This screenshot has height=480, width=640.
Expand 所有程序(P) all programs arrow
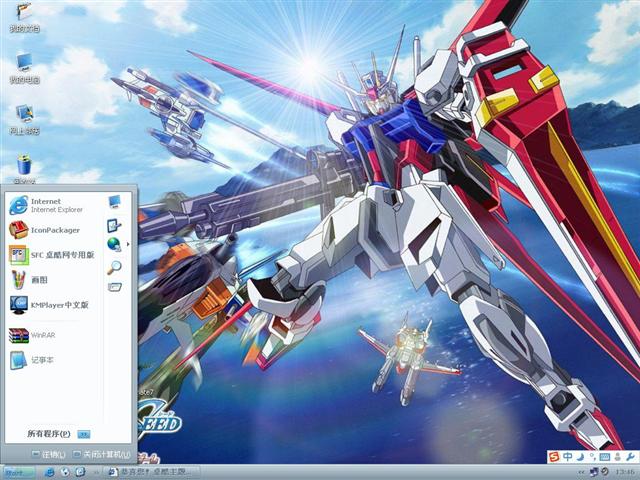tap(84, 434)
